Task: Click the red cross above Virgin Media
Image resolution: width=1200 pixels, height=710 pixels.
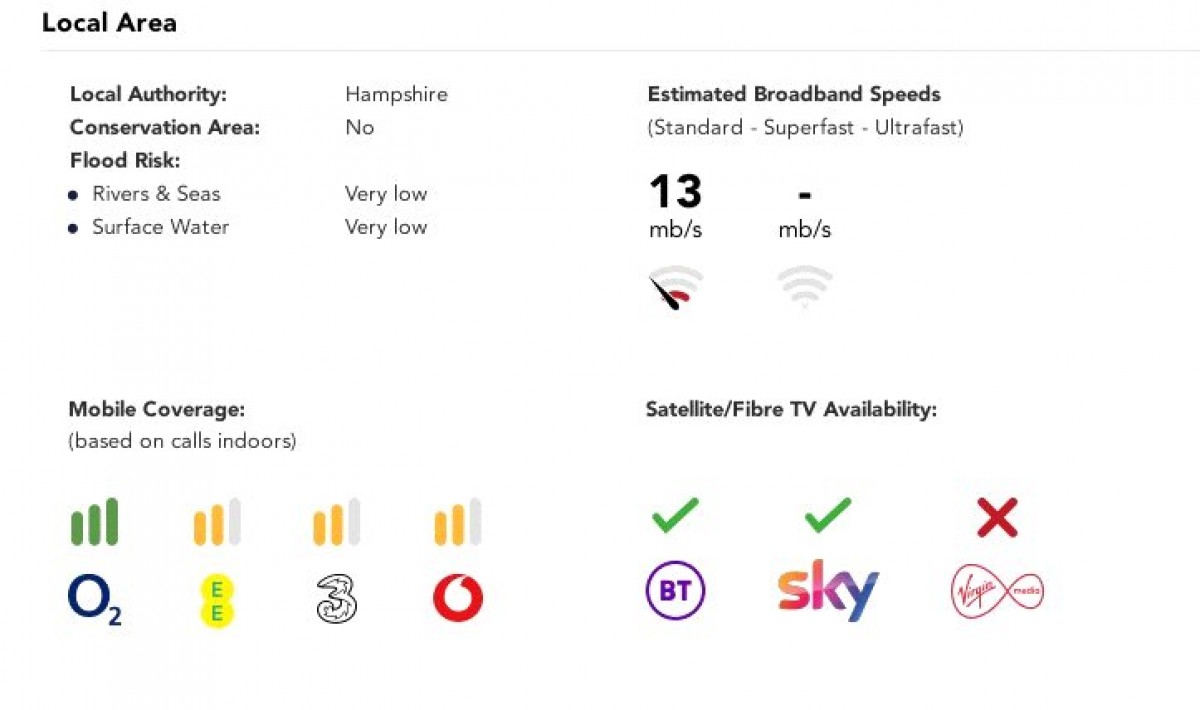Action: pyautogui.click(x=997, y=517)
